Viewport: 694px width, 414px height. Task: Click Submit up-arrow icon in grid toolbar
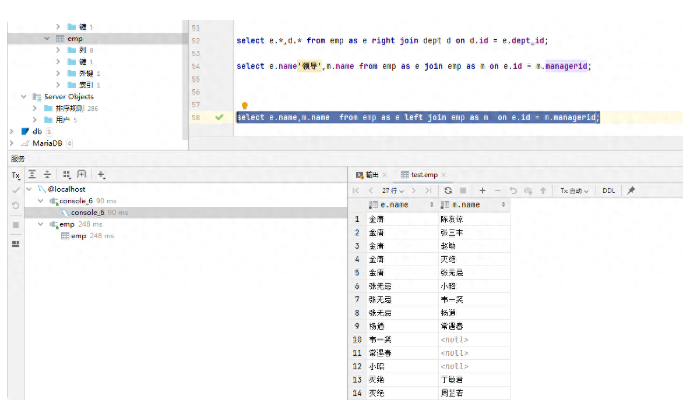coord(543,190)
